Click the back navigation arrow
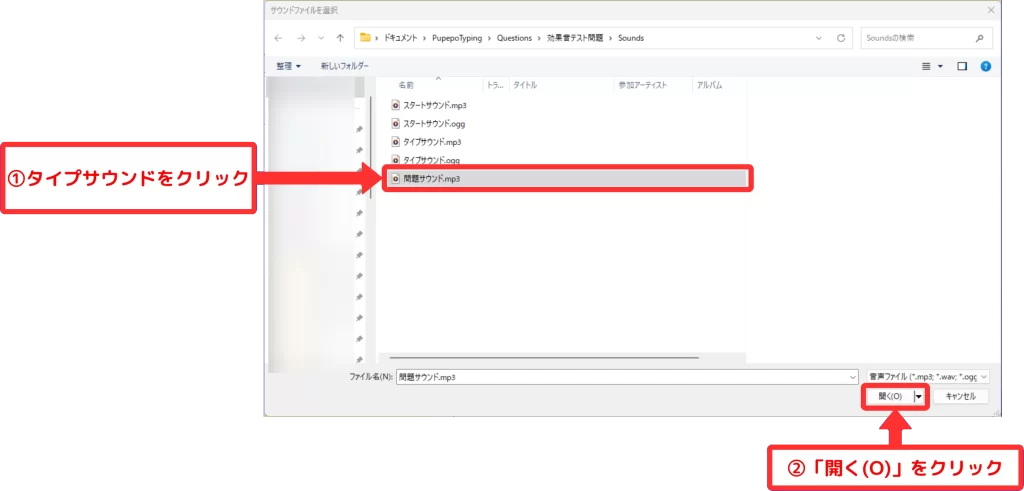The width and height of the screenshot is (1024, 491). 280,38
